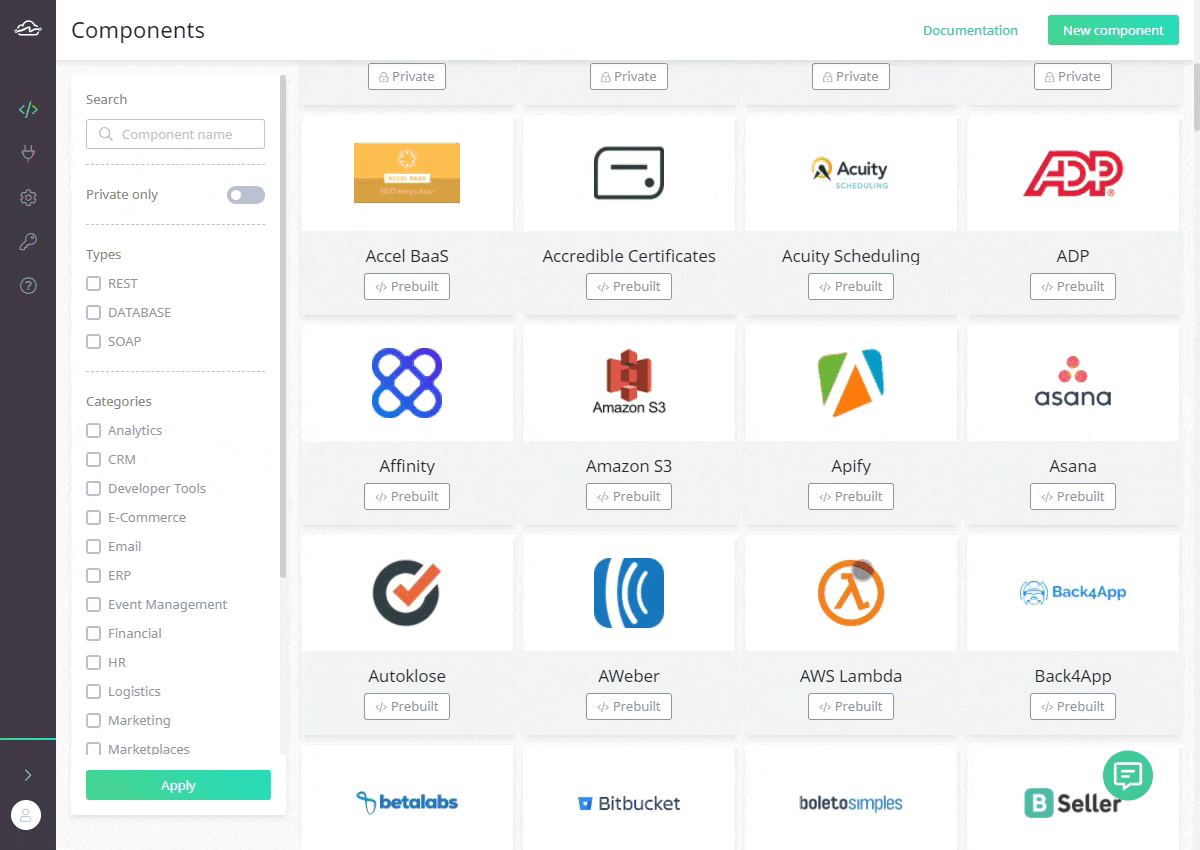
Task: Click the Amazon S3 logo
Action: [629, 382]
